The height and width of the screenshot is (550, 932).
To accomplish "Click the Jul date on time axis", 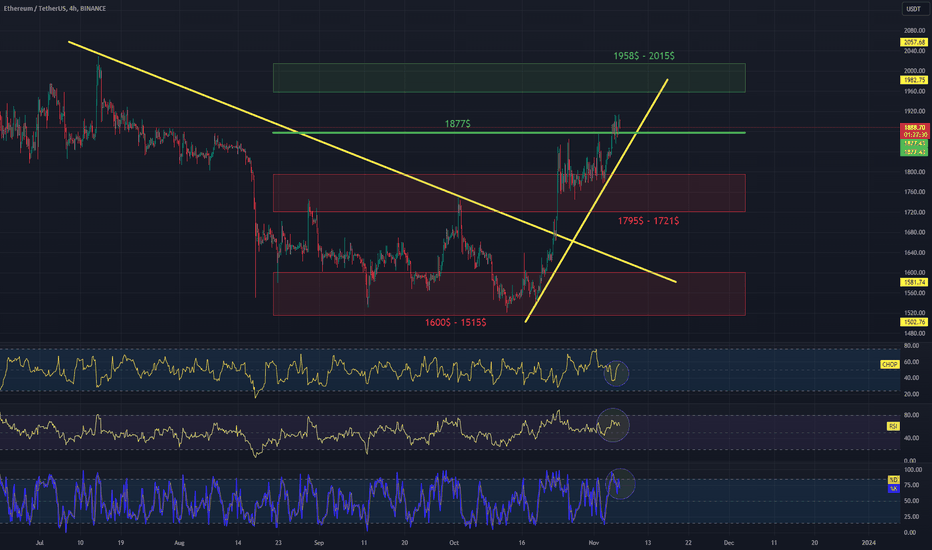I will pos(40,542).
